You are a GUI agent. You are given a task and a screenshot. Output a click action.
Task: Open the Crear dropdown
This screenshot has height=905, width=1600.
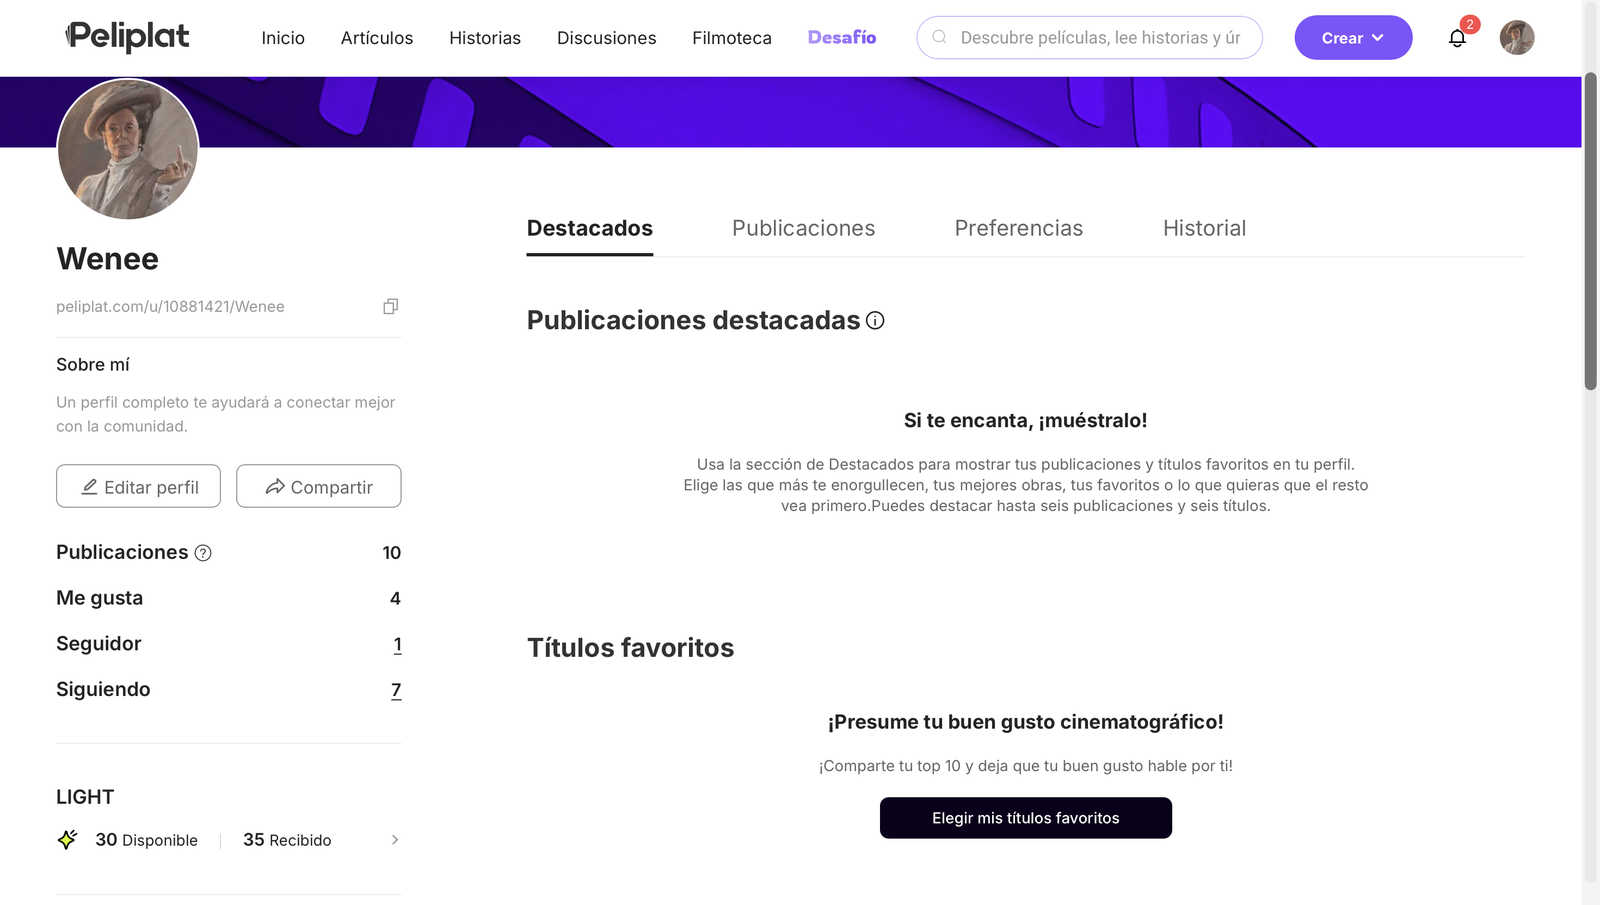coord(1353,37)
